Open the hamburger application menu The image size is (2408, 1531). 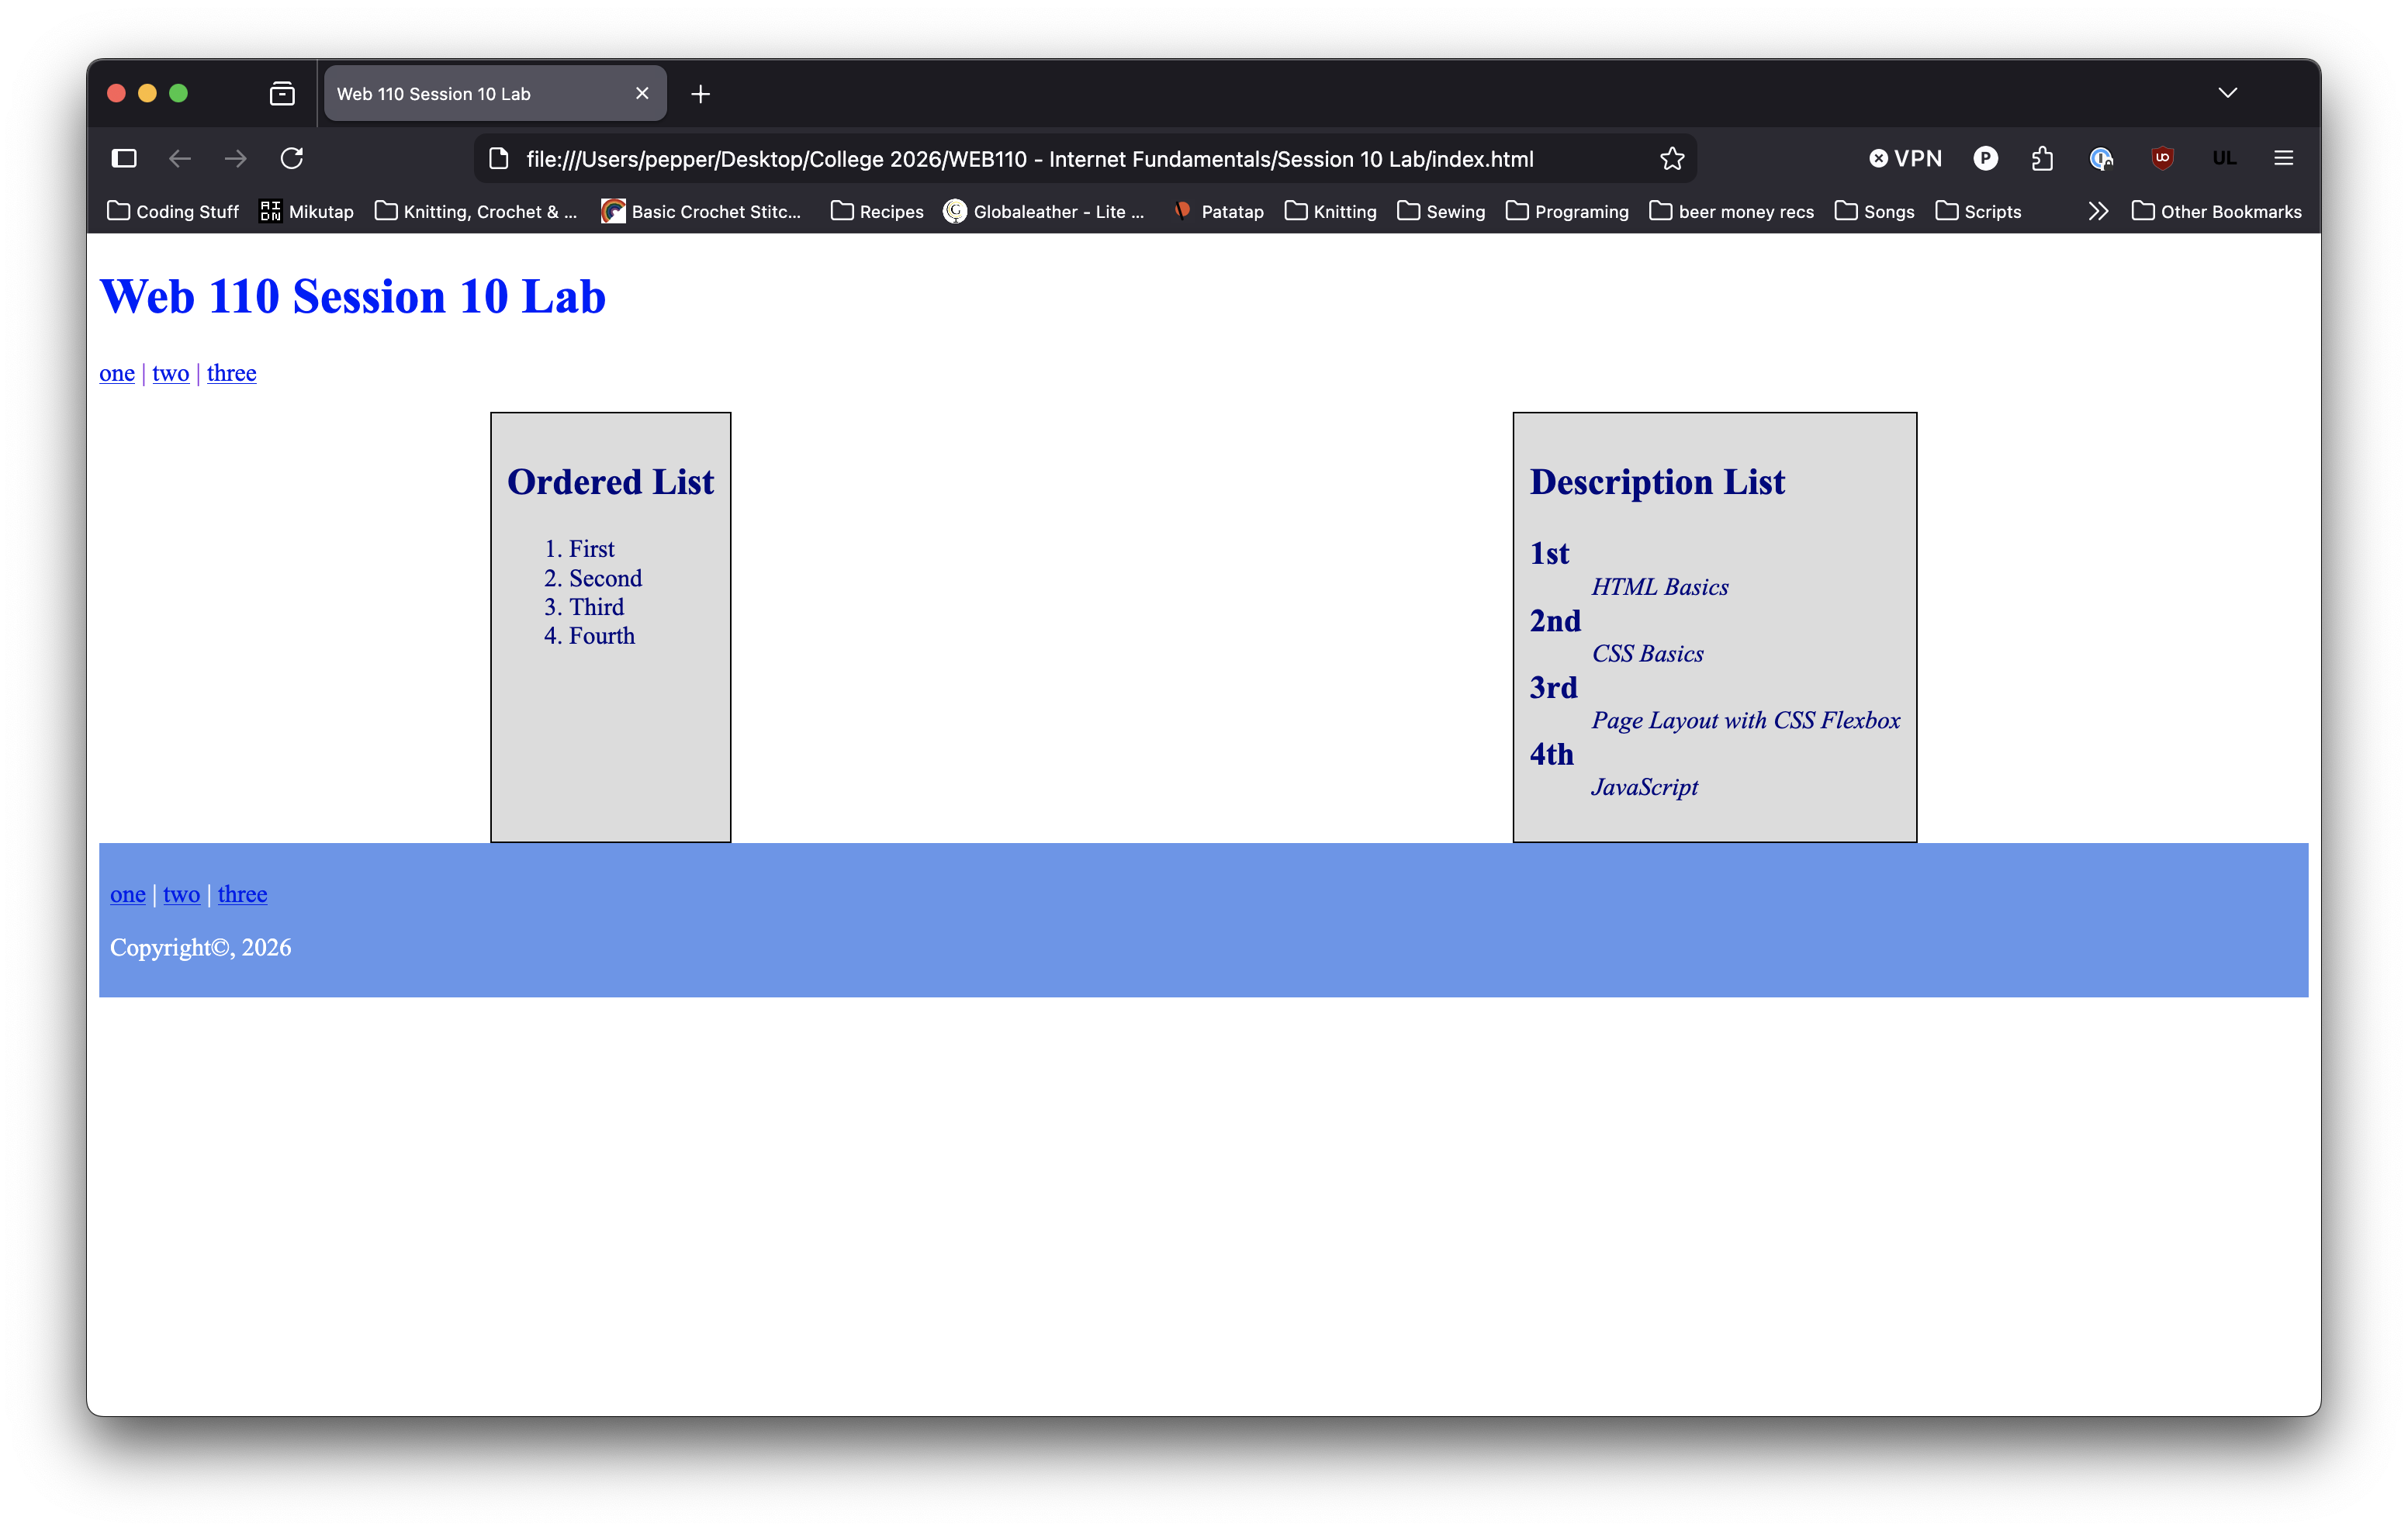tap(2283, 158)
